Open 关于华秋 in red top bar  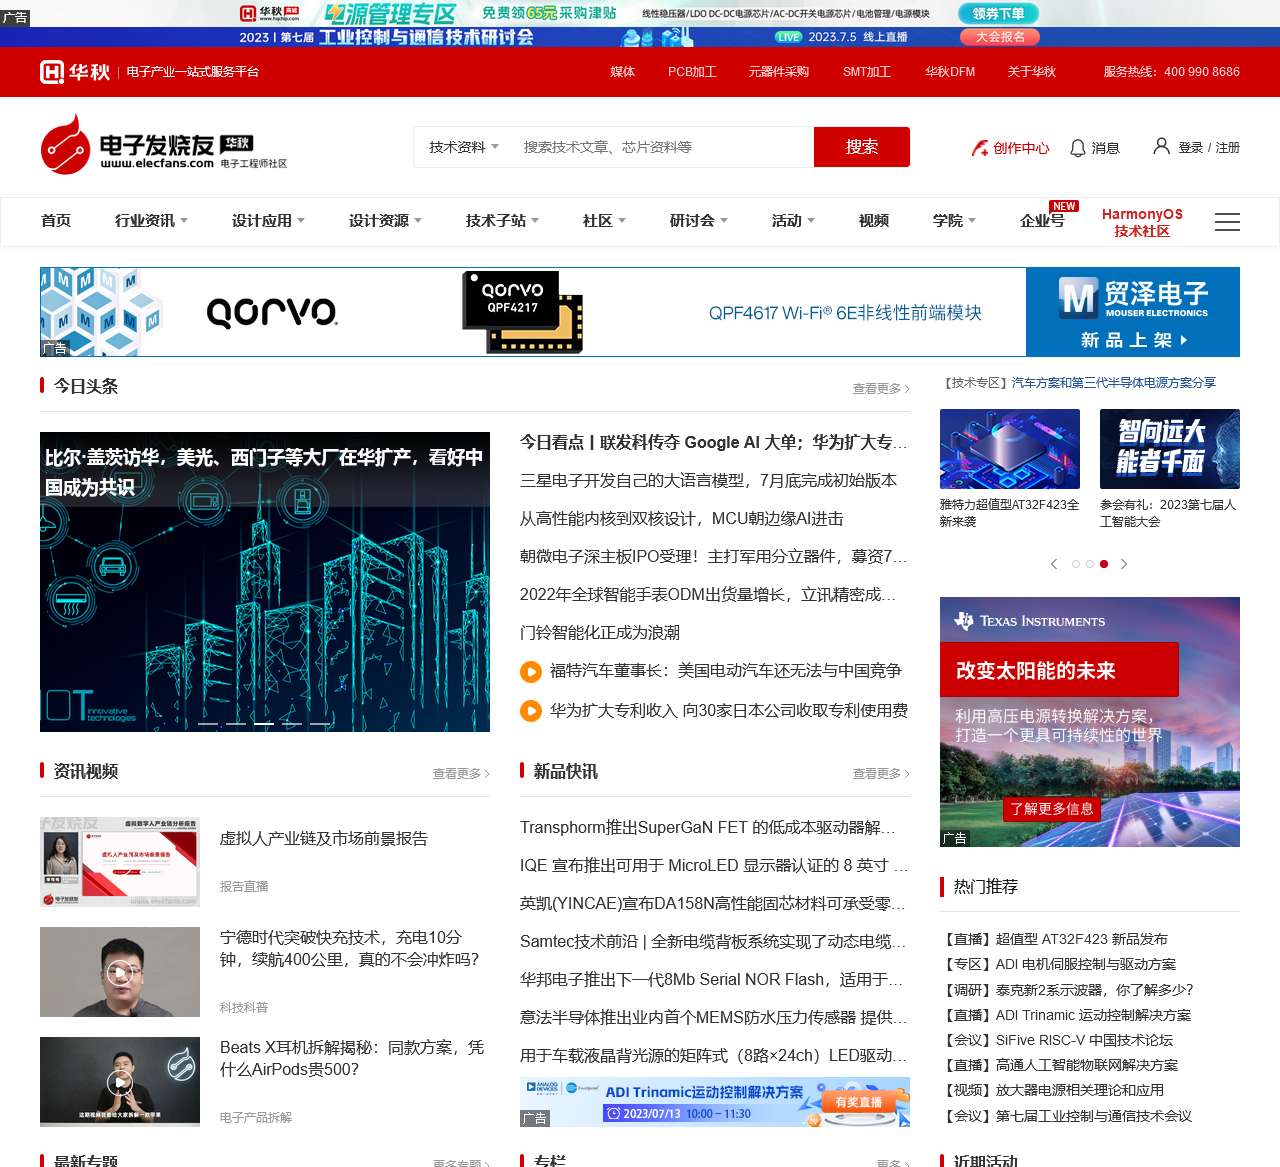1031,72
